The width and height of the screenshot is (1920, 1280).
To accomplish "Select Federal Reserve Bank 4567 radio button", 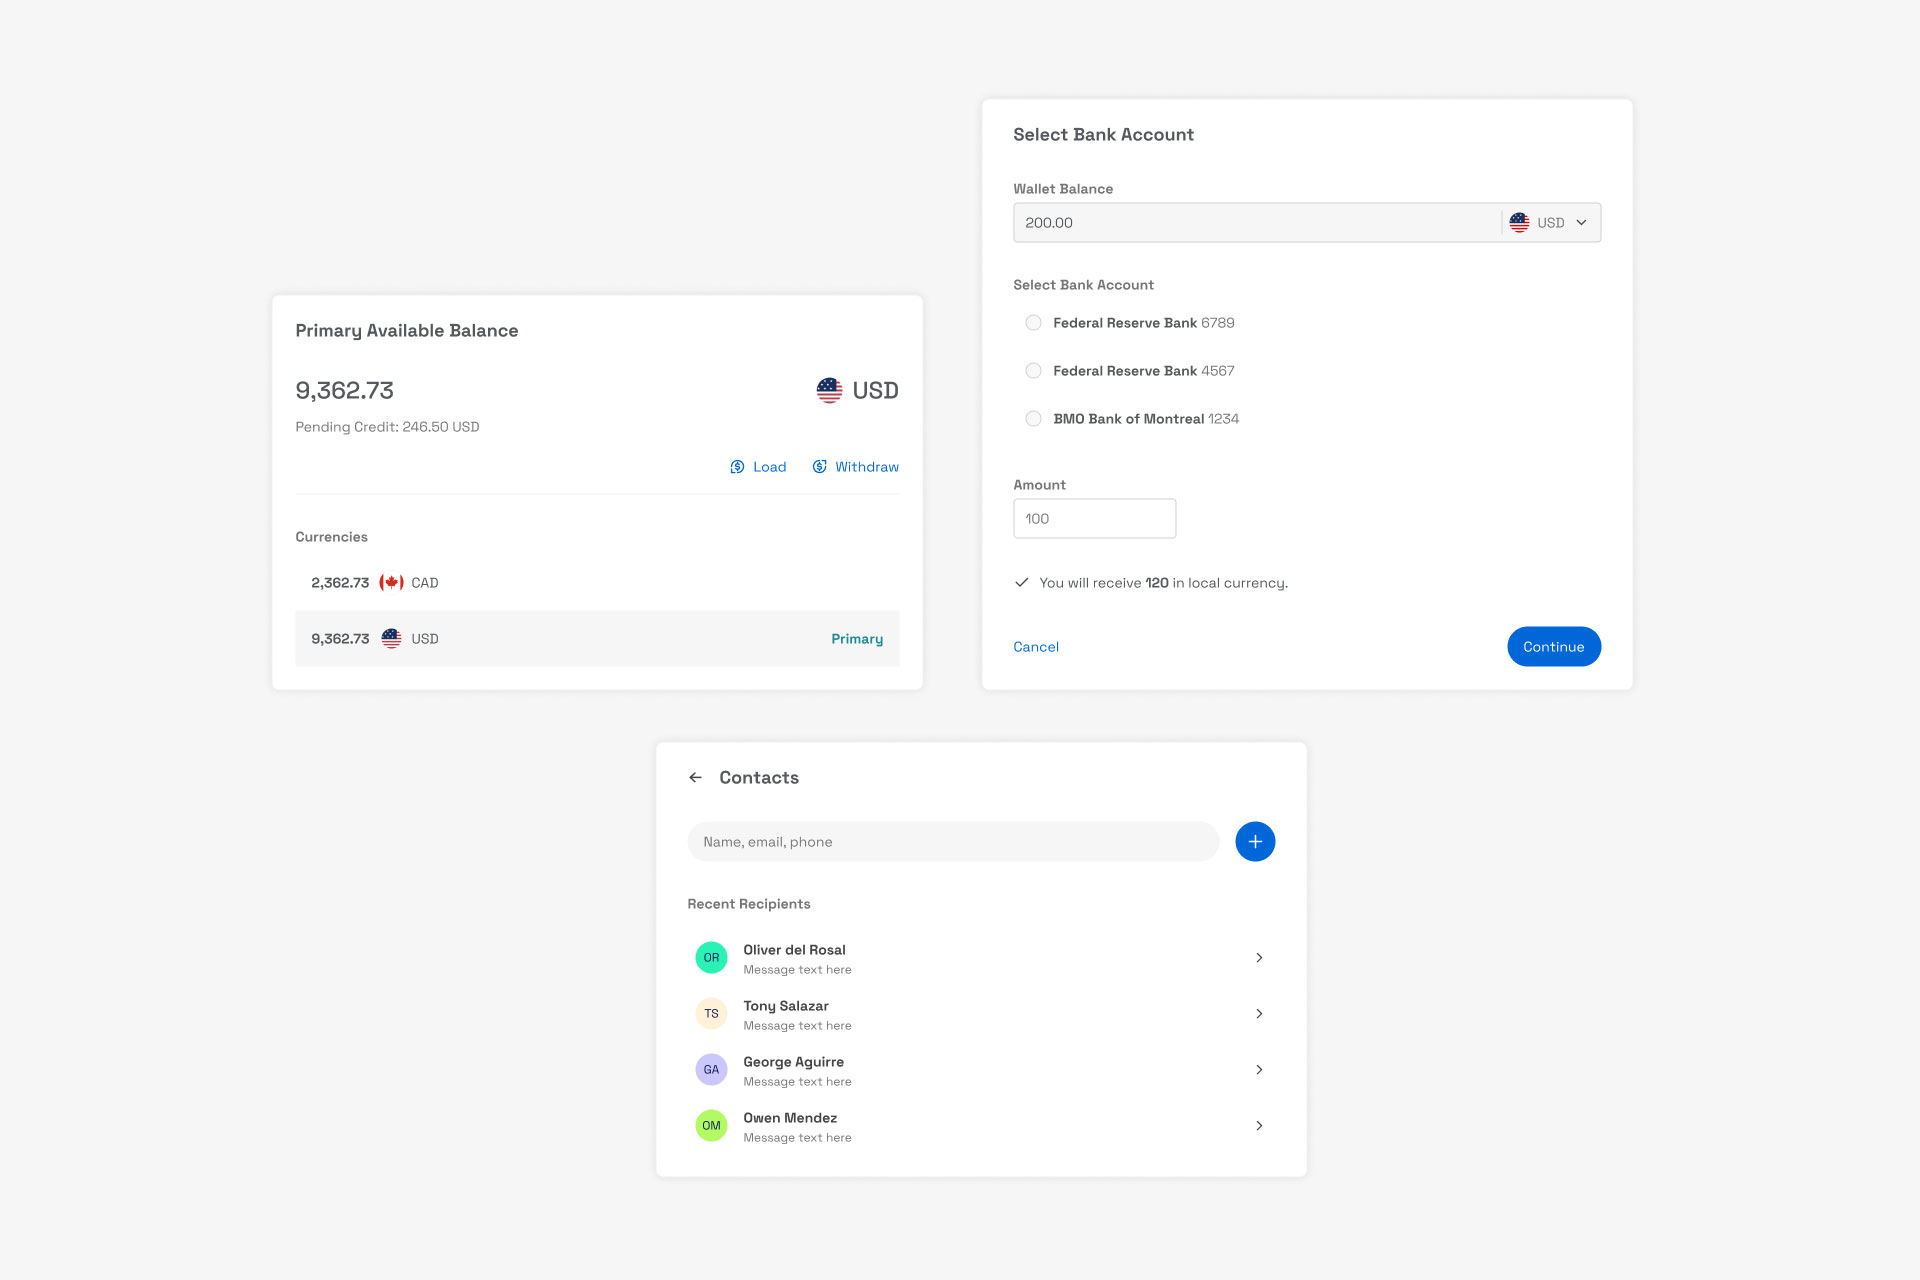I will point(1033,371).
